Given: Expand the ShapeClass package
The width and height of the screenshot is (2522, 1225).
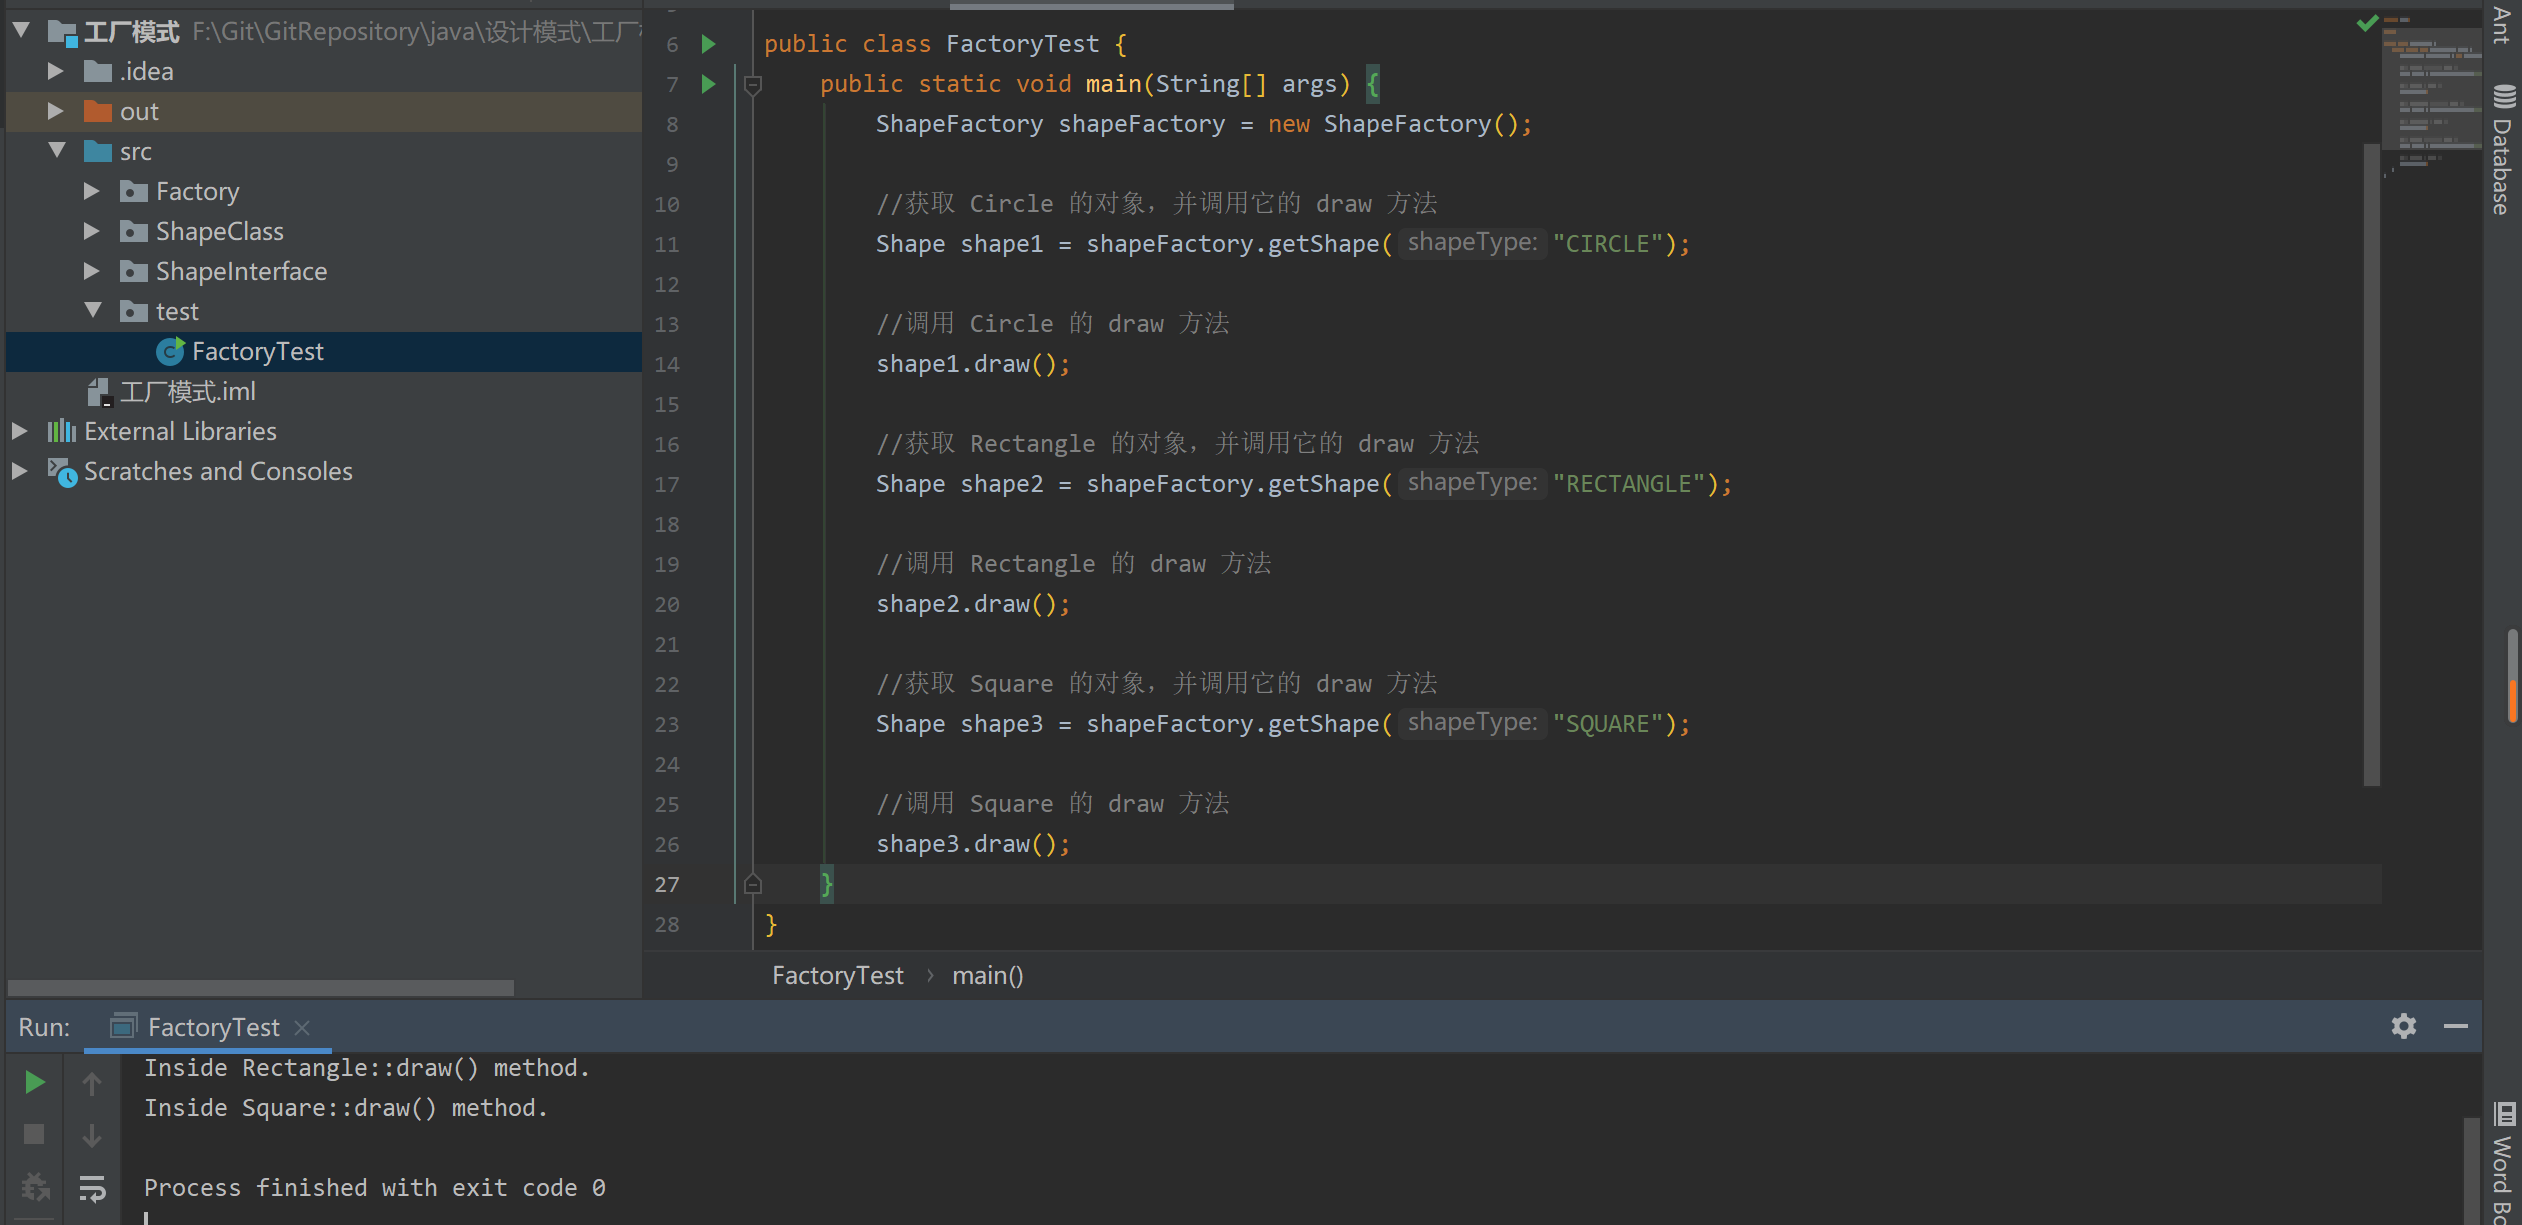Looking at the screenshot, I should [x=92, y=231].
